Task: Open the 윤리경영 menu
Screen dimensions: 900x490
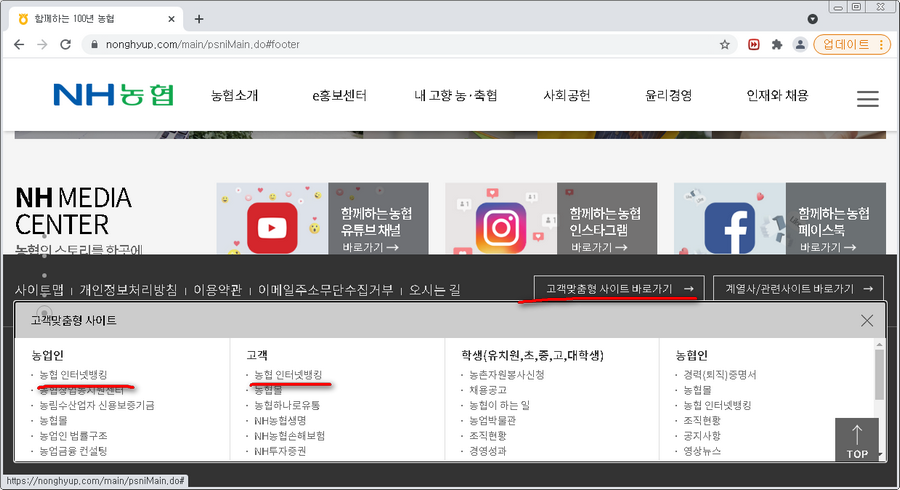Action: tap(669, 95)
